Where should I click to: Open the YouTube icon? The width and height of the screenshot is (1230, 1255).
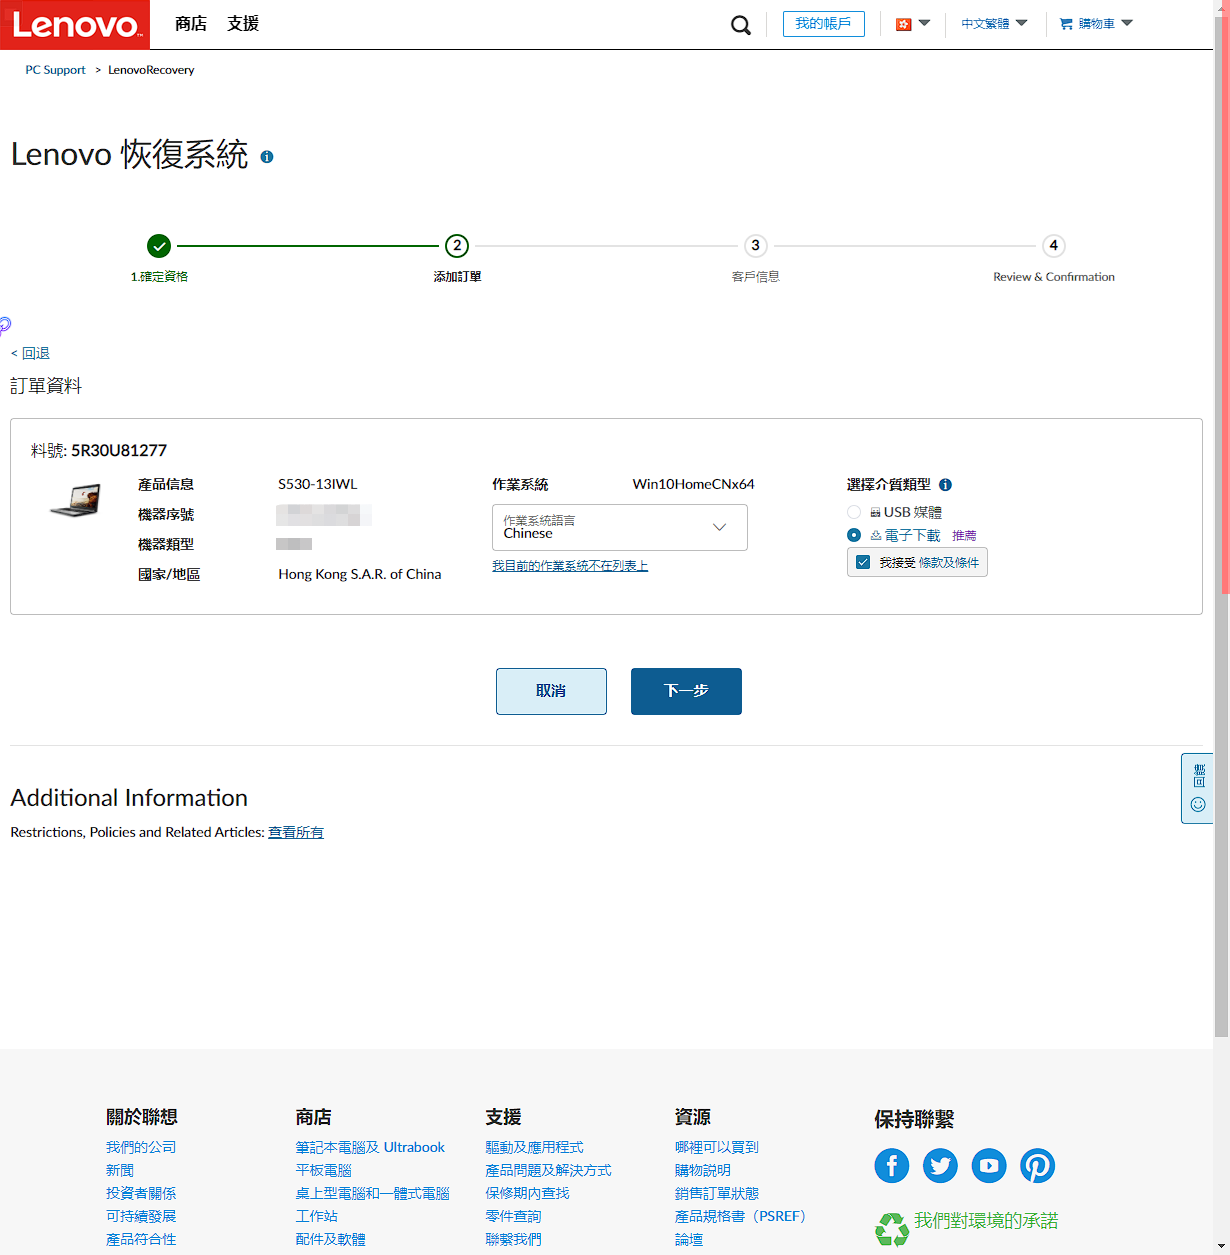pos(989,1166)
